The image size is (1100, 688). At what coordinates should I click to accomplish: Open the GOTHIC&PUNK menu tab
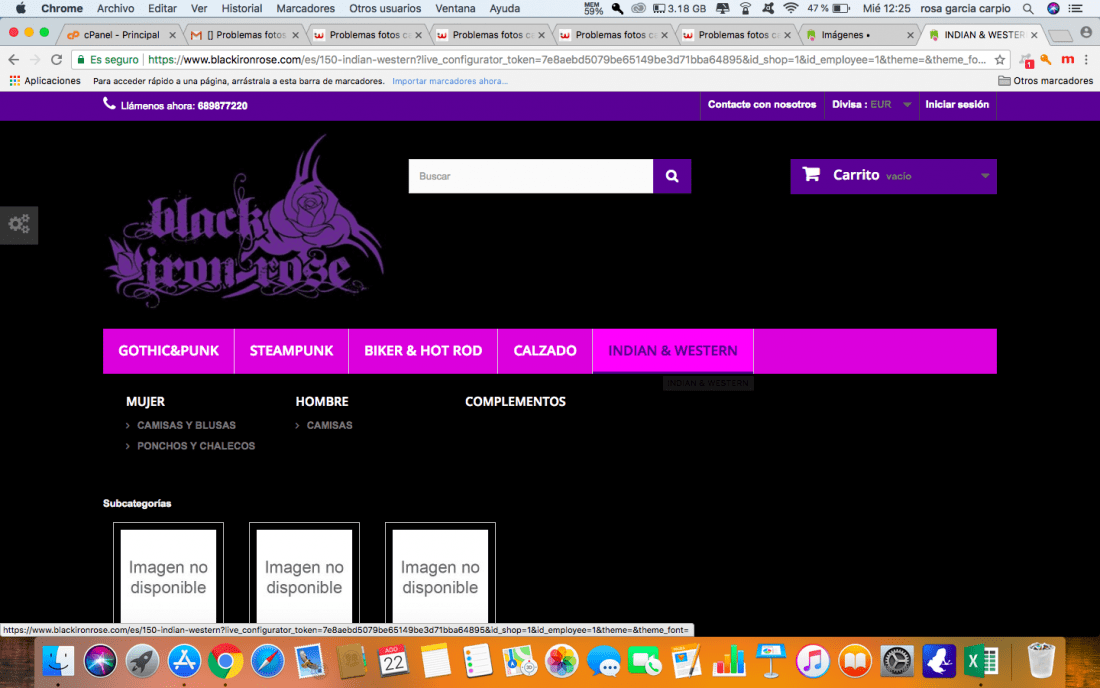[x=168, y=351]
